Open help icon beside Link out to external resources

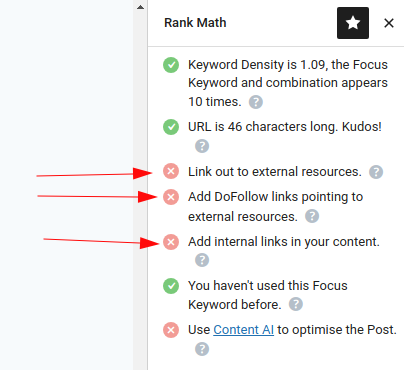click(x=376, y=172)
